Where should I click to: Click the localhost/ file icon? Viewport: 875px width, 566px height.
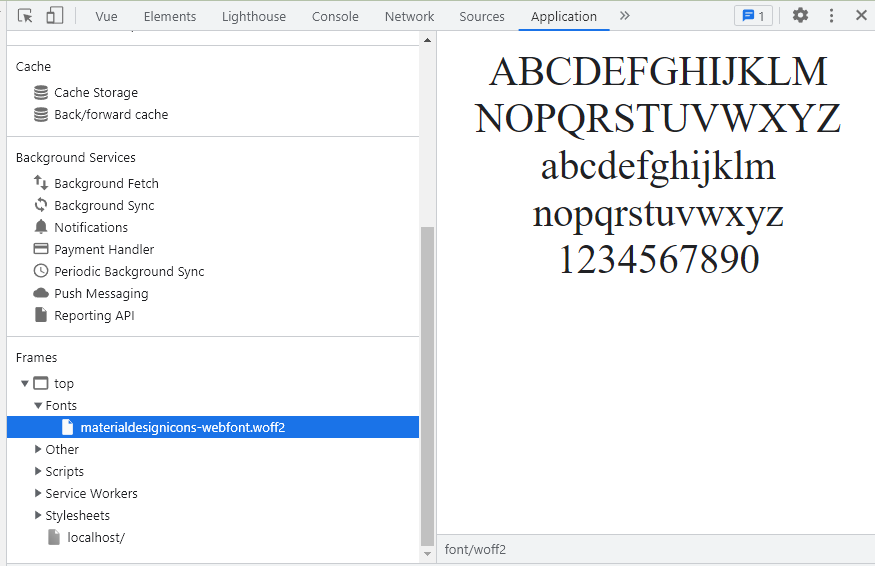pos(54,537)
